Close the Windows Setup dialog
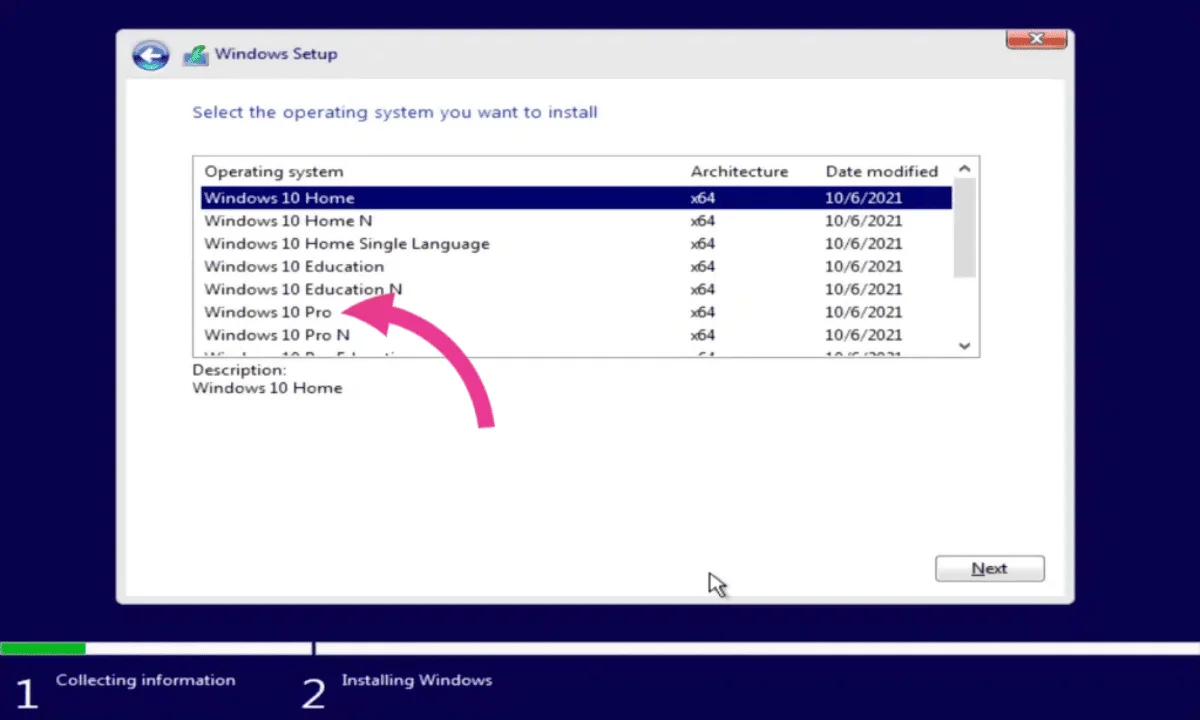The image size is (1200, 720). [1036, 39]
